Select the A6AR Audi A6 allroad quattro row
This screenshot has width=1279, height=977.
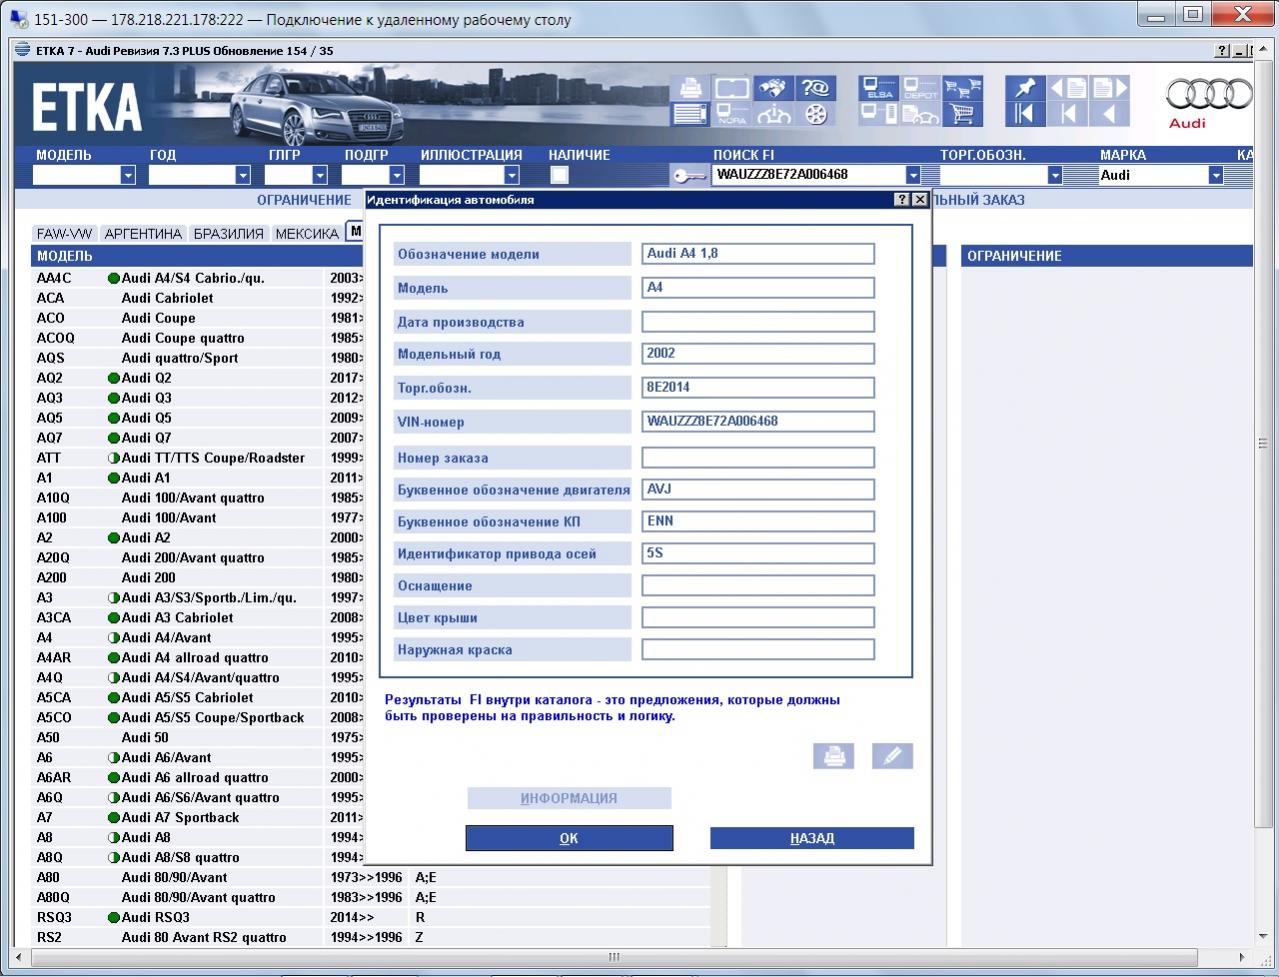(x=198, y=778)
